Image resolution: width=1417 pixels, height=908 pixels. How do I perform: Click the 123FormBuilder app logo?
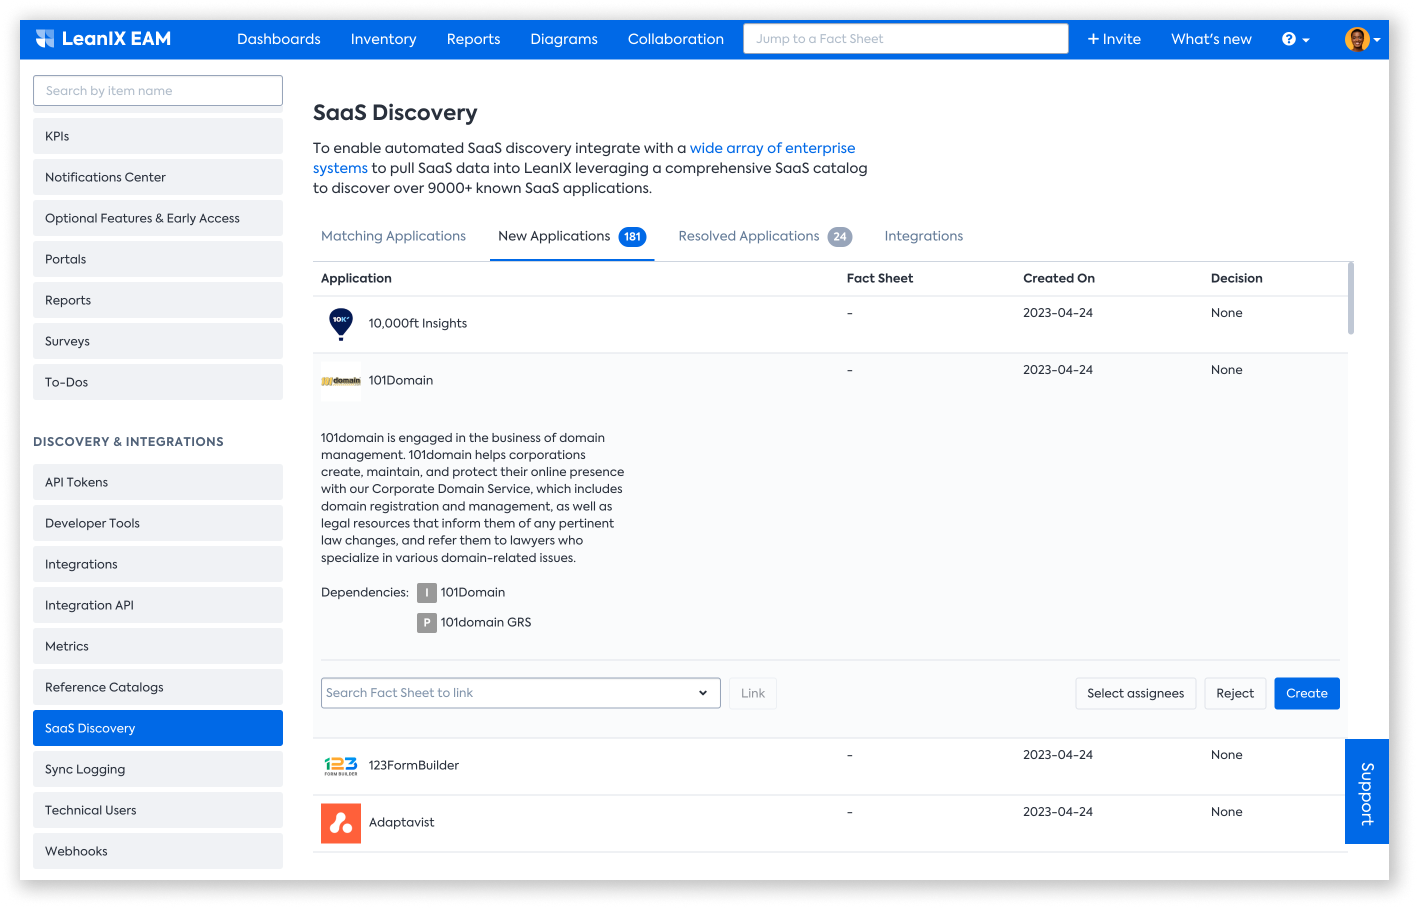341,766
